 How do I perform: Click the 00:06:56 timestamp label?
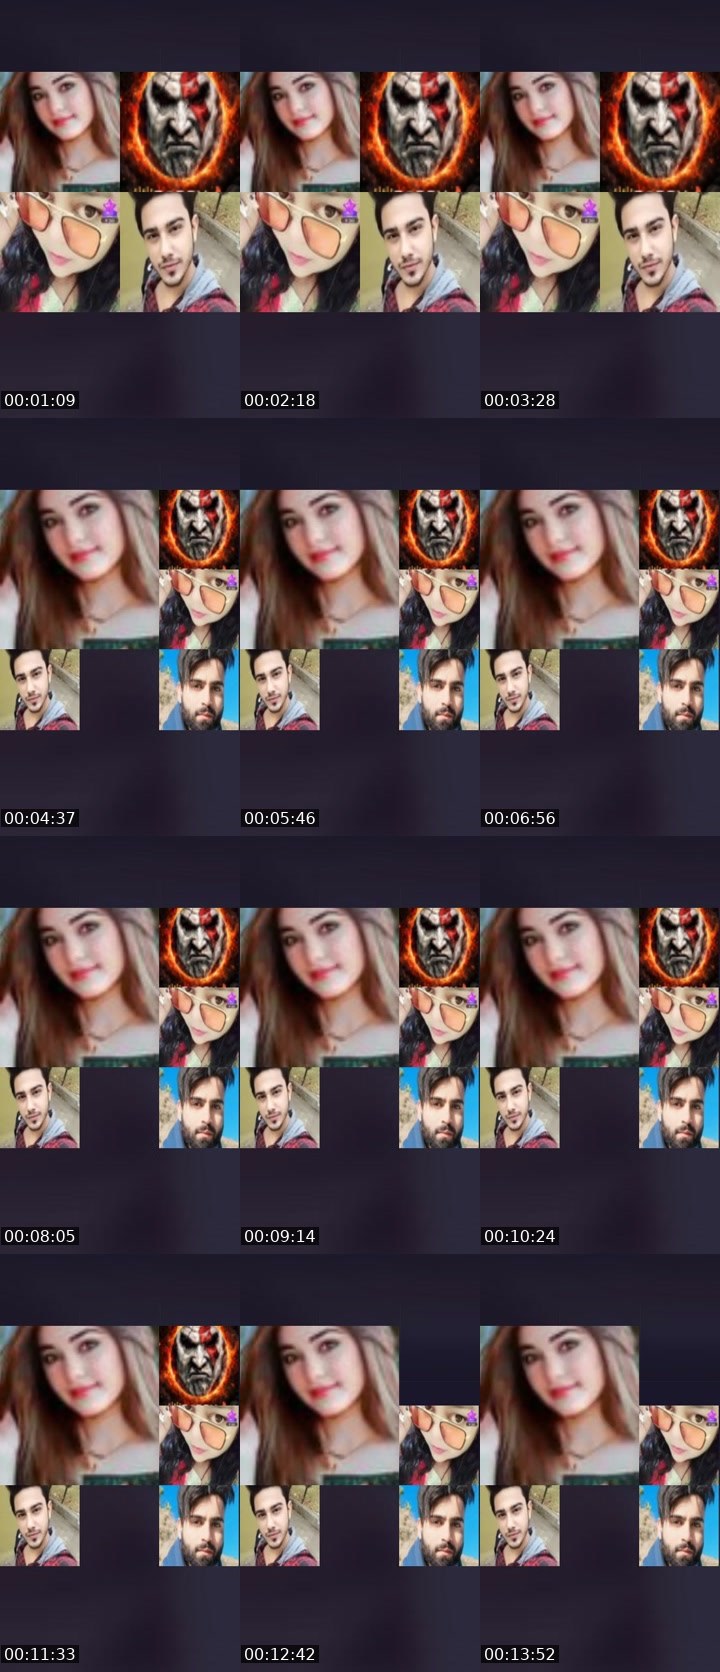tap(520, 818)
